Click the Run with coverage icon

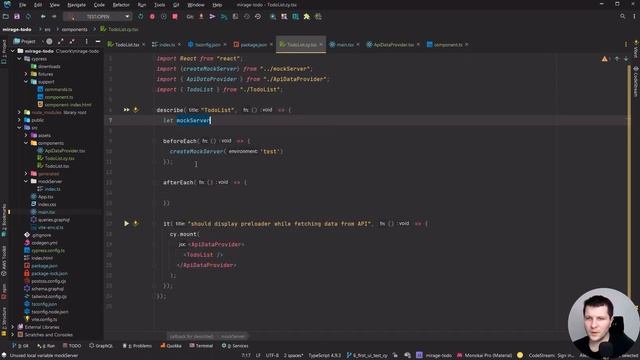(x=164, y=17)
